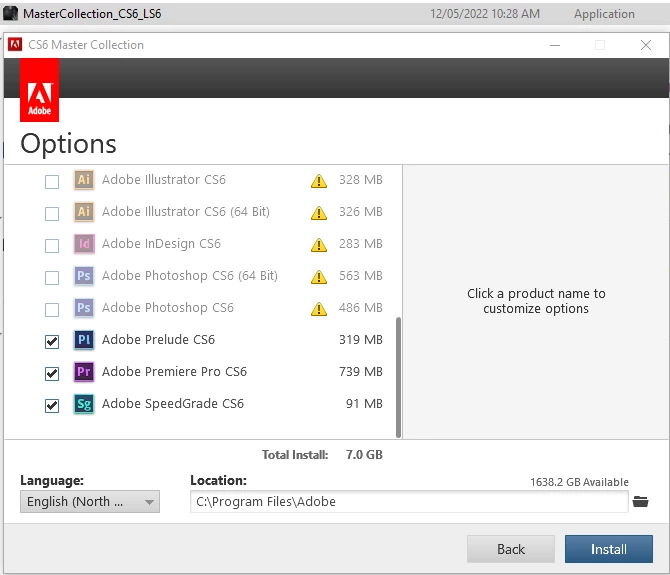Uncheck the Adobe Premiere Pro CS6 checkbox

[x=52, y=374]
